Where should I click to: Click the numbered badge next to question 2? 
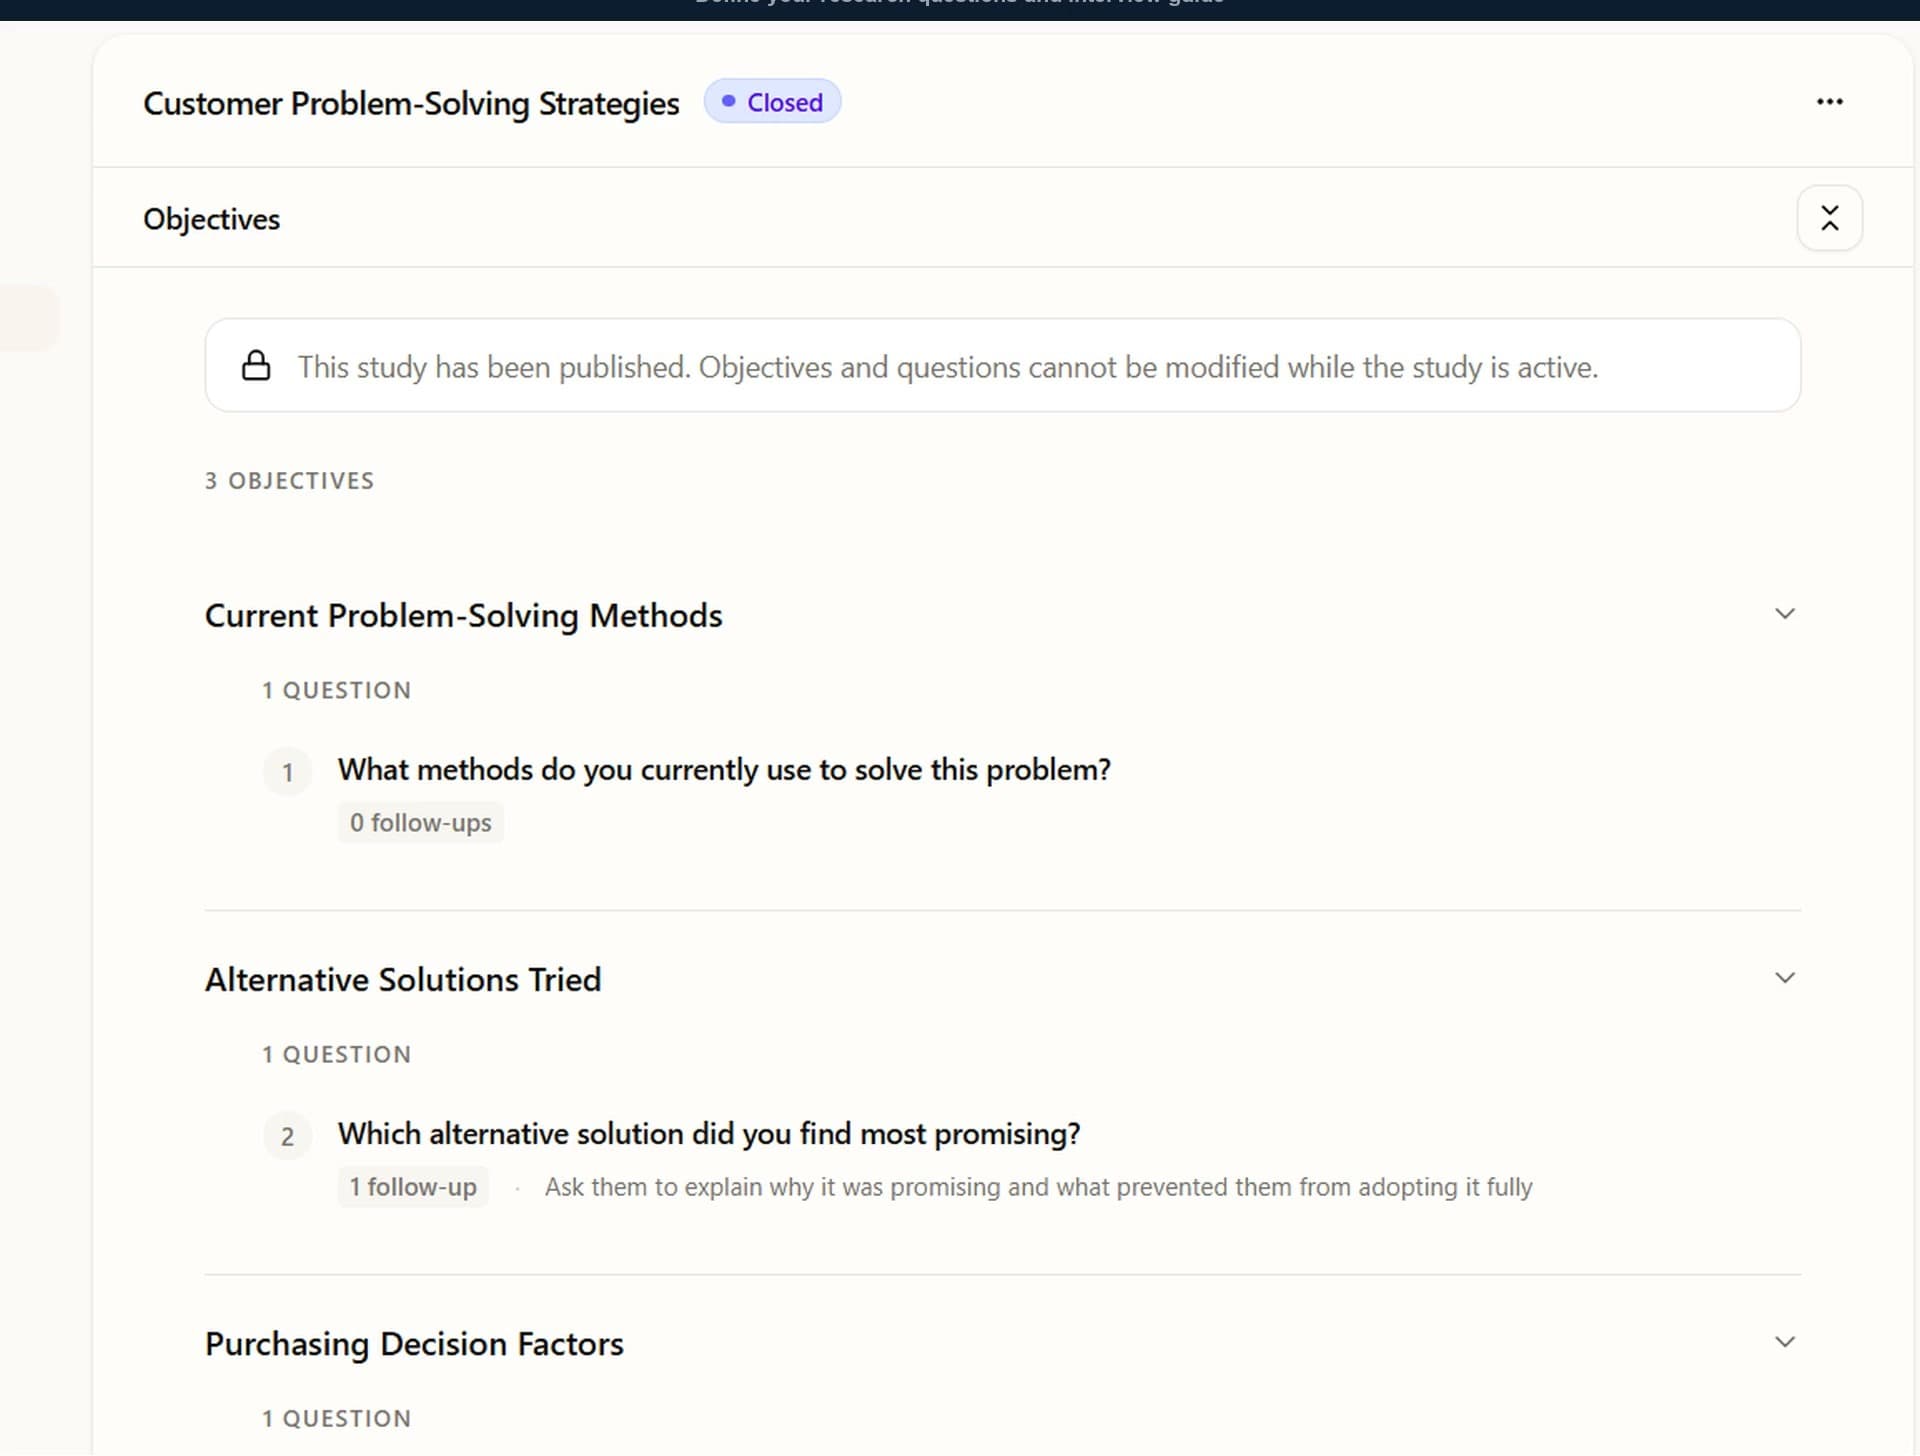[287, 1136]
